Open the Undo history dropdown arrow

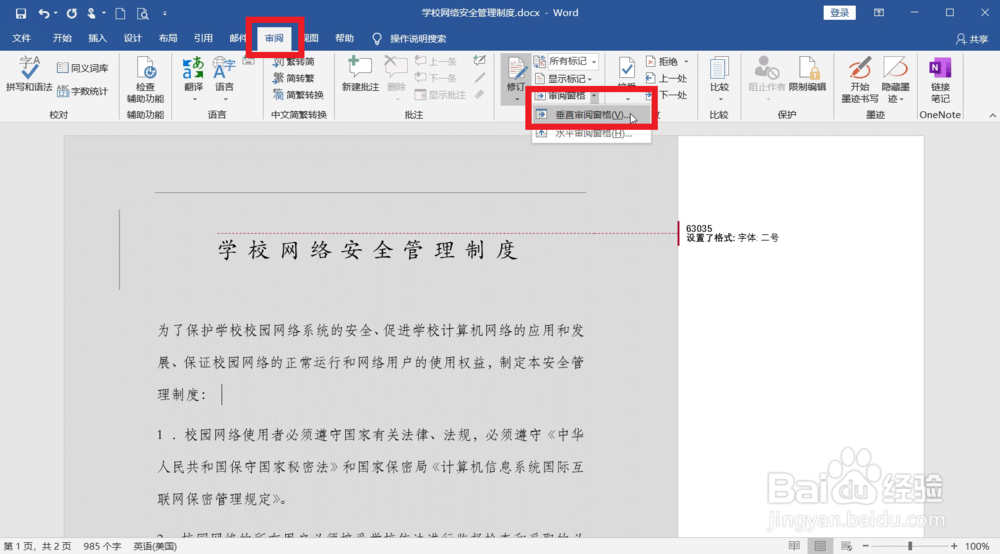[x=56, y=13]
